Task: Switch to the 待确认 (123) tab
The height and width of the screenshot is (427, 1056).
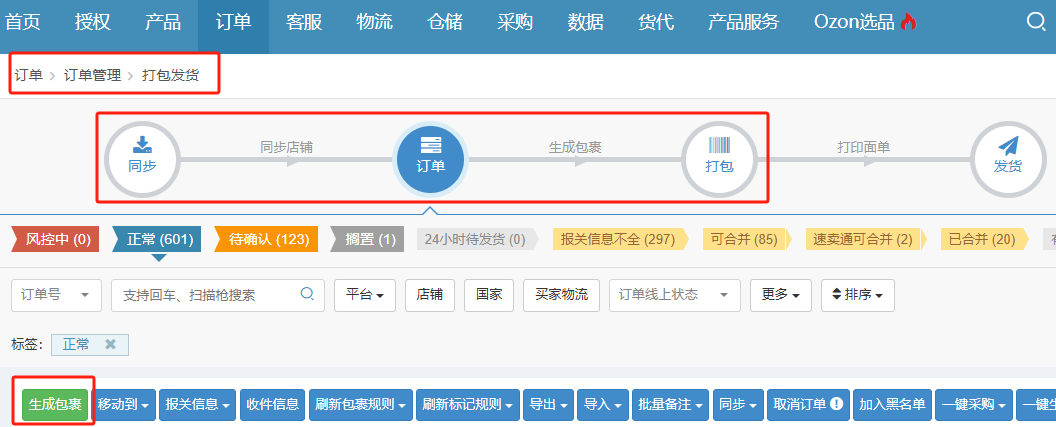Action: click(x=266, y=239)
